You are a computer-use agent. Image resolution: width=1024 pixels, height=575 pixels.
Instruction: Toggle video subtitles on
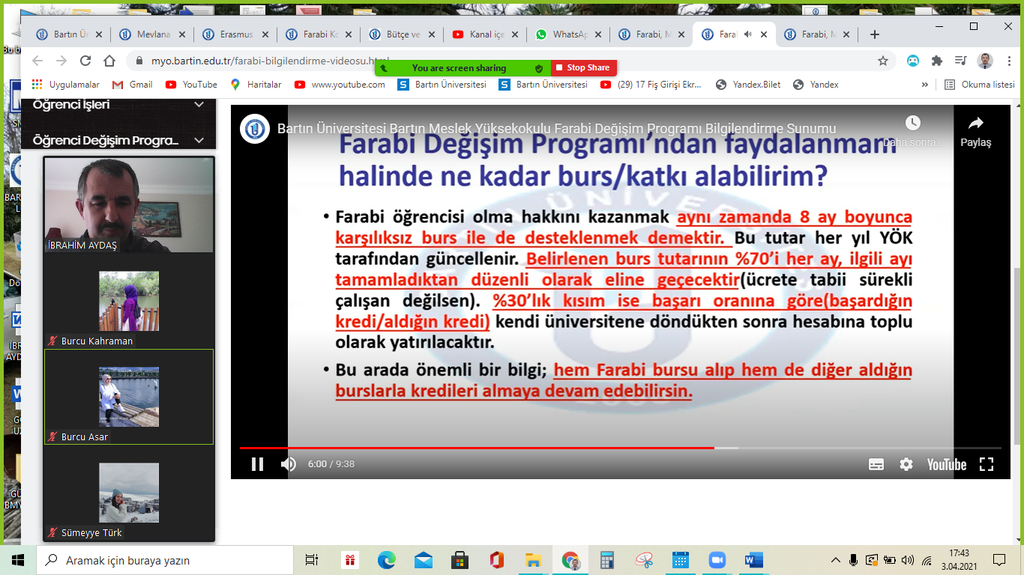coord(876,464)
